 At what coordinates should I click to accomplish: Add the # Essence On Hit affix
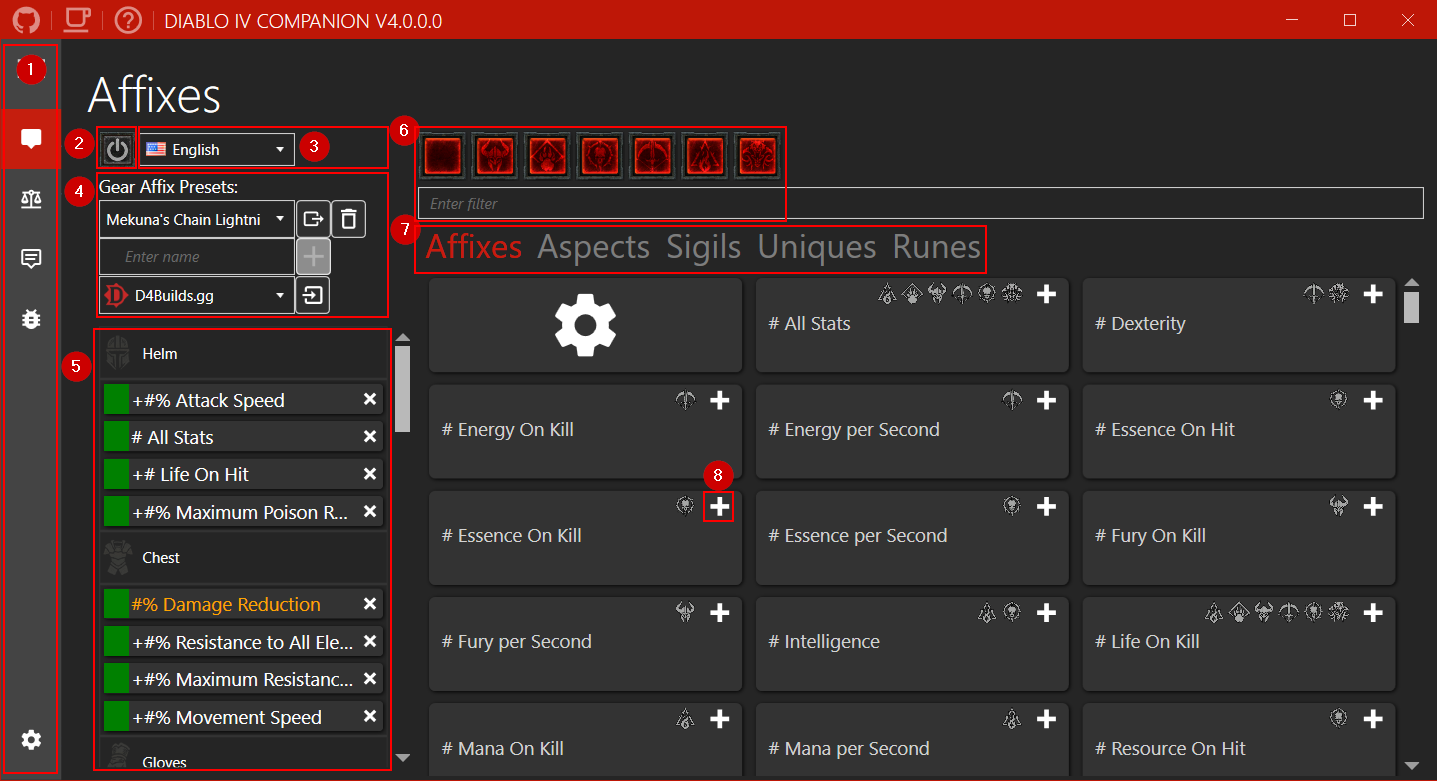coord(1373,400)
